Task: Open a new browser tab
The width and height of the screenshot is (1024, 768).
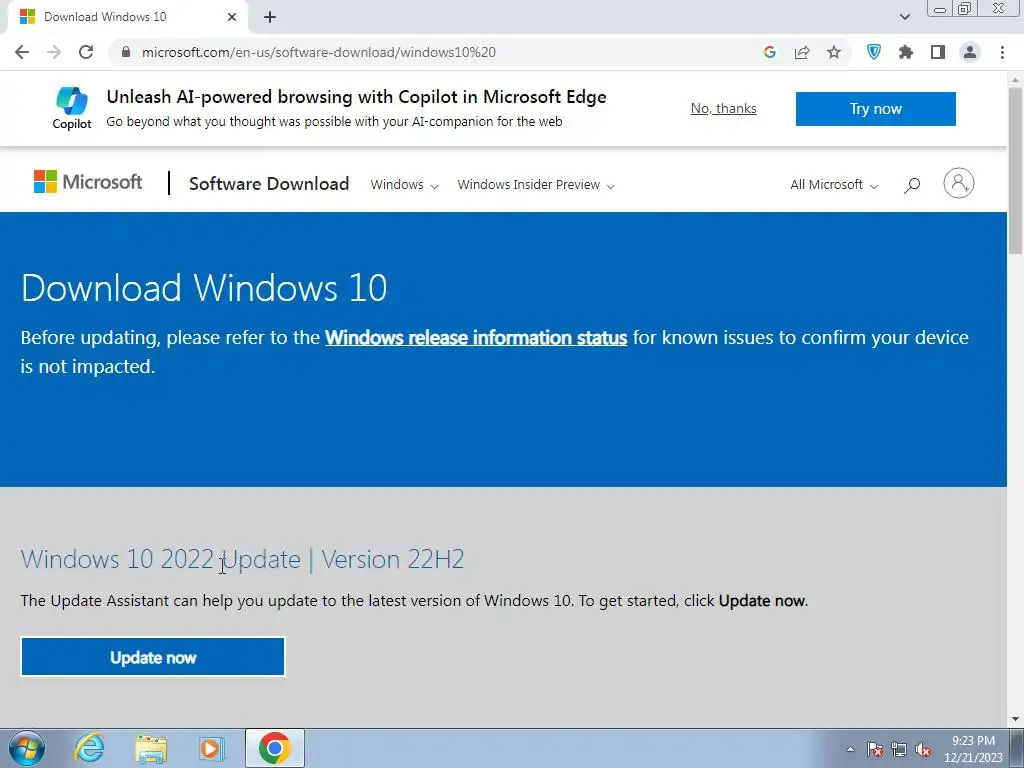Action: [270, 17]
